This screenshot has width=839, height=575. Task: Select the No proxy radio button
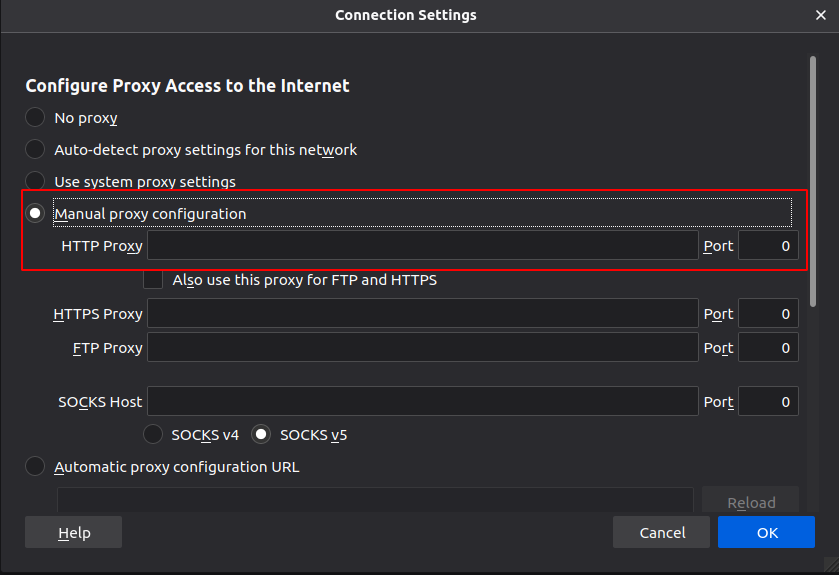(35, 118)
